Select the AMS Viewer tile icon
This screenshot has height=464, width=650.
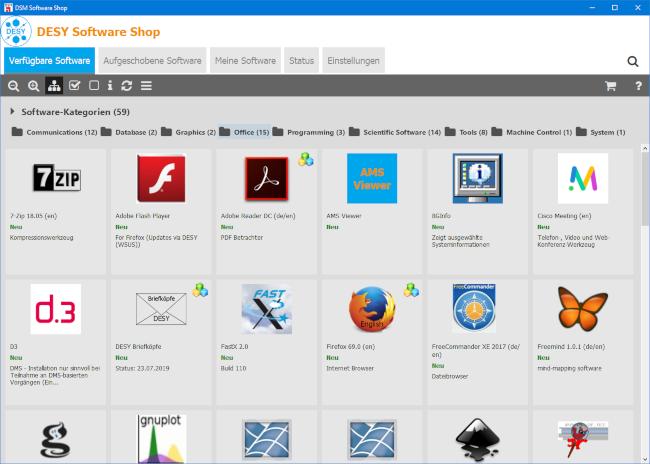tap(372, 178)
